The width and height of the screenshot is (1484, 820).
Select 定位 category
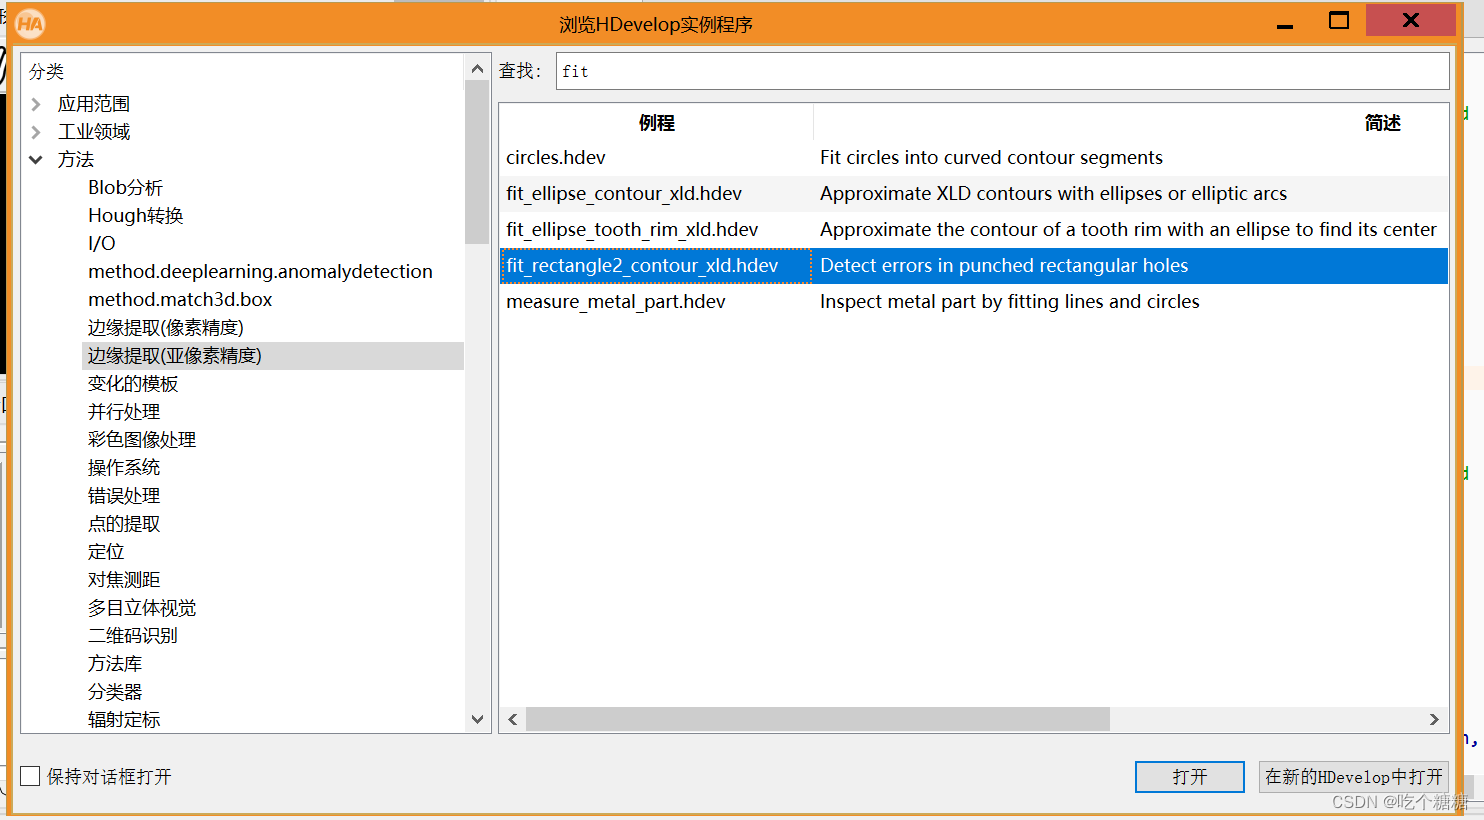(x=106, y=552)
